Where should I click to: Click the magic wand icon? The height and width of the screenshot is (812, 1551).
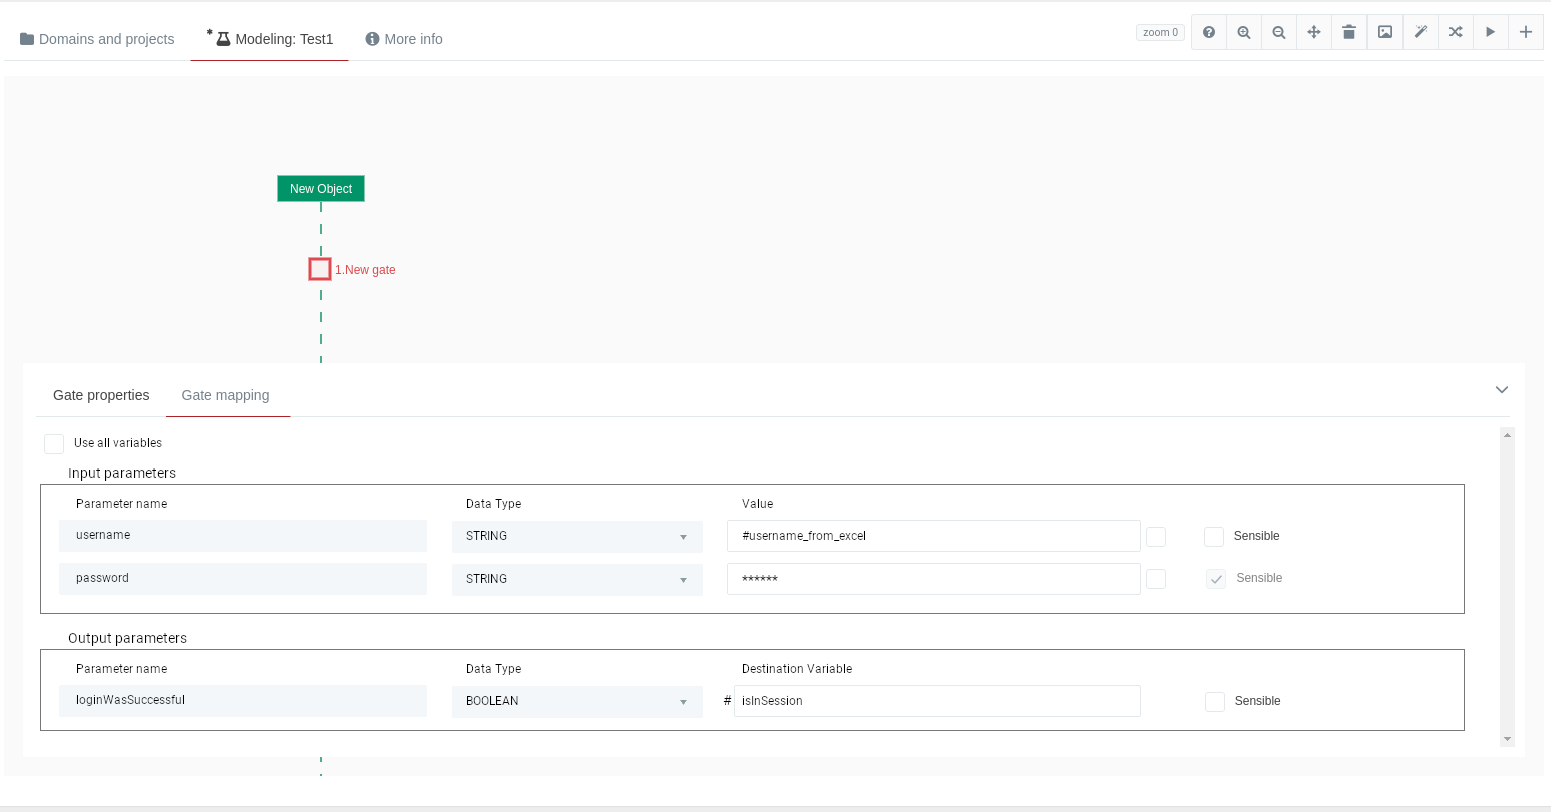[x=1420, y=32]
